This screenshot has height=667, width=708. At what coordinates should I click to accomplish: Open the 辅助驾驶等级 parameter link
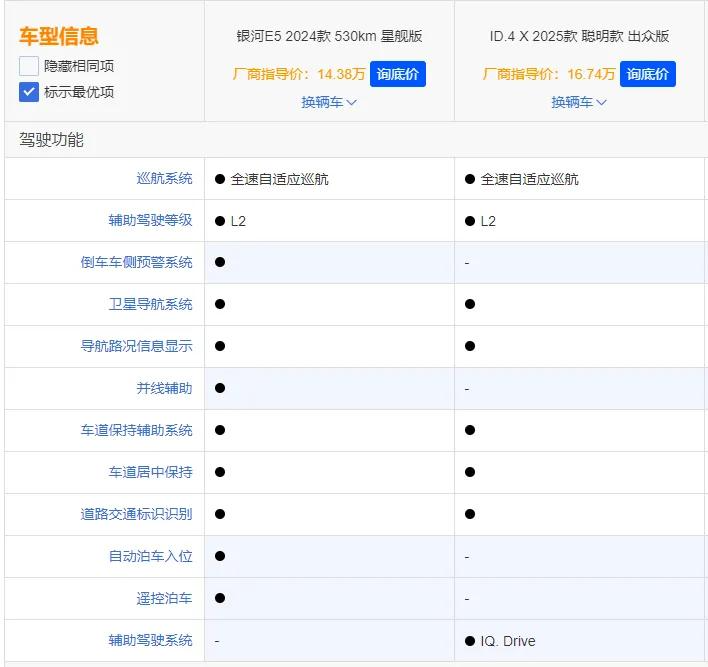(x=150, y=220)
